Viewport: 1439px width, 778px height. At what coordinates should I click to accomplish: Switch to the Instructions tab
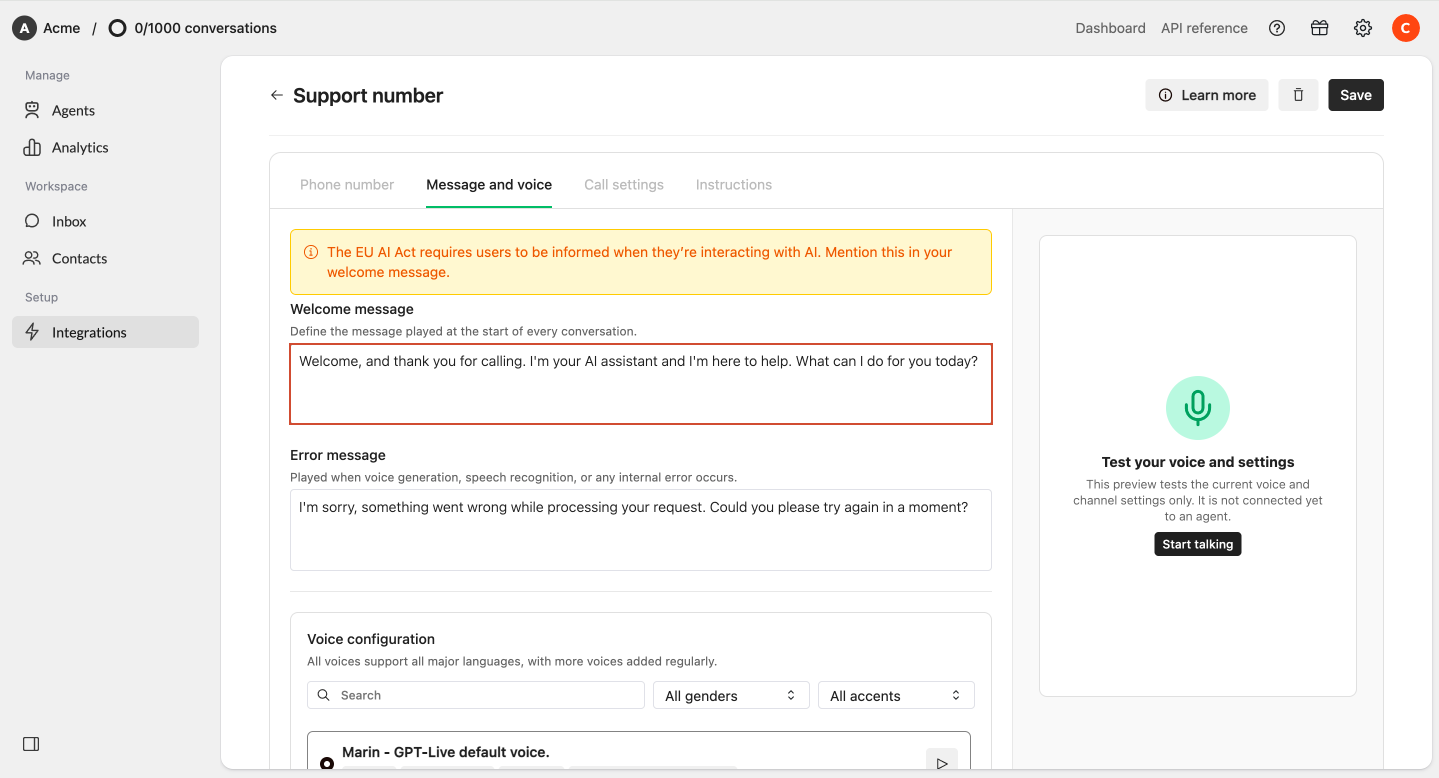coord(734,185)
